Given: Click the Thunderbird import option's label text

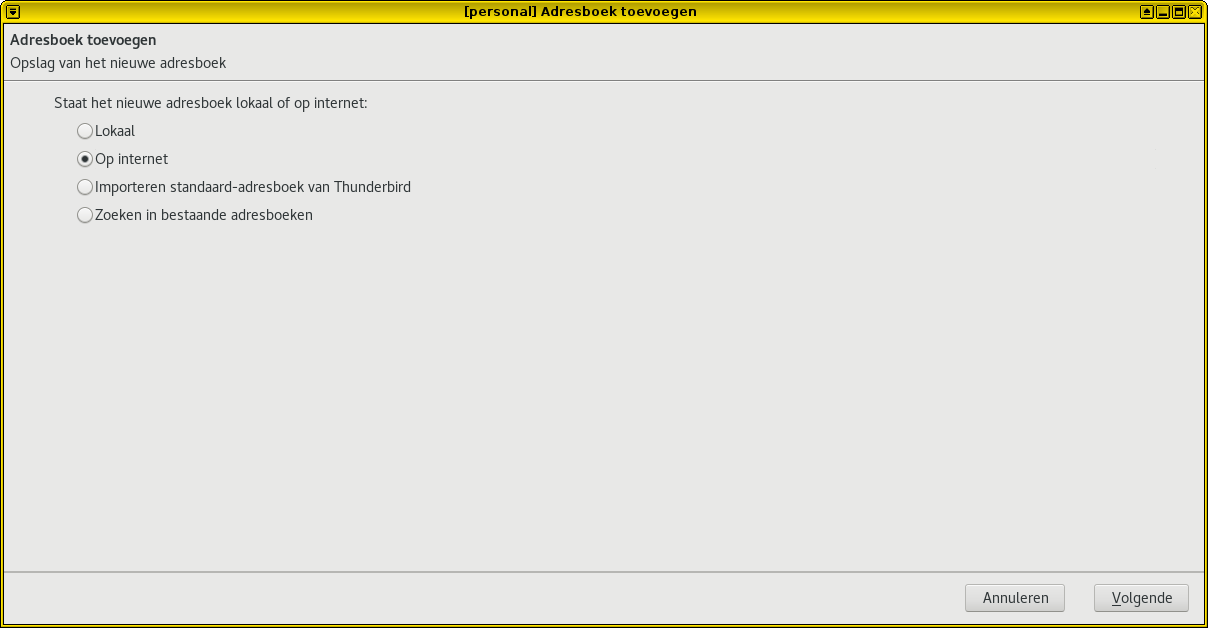Looking at the screenshot, I should tap(253, 187).
